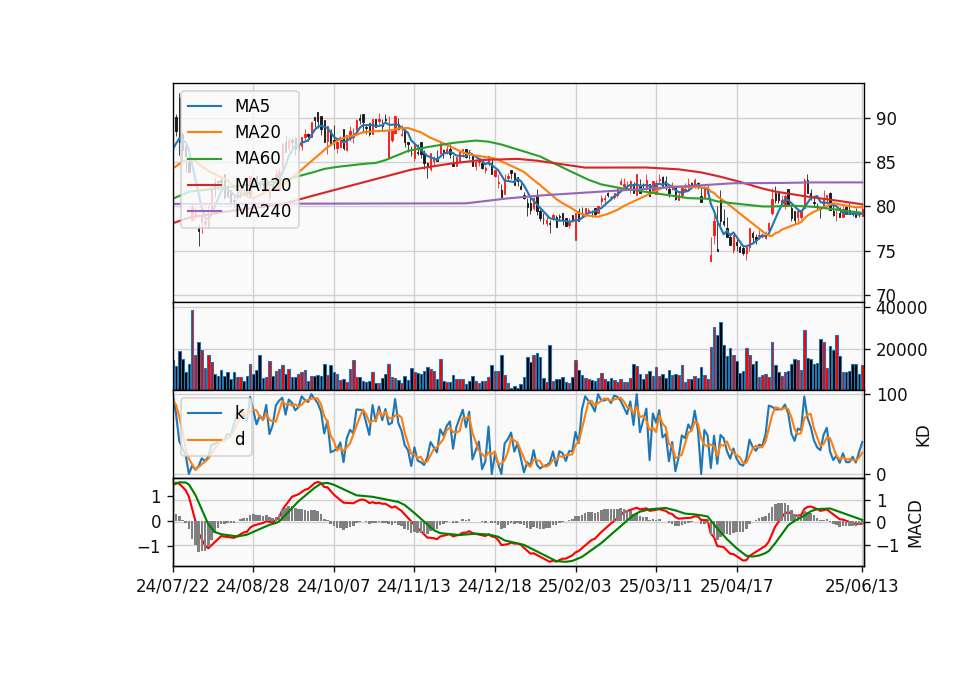Click the green MA60 legend line sample

pyautogui.click(x=204, y=159)
